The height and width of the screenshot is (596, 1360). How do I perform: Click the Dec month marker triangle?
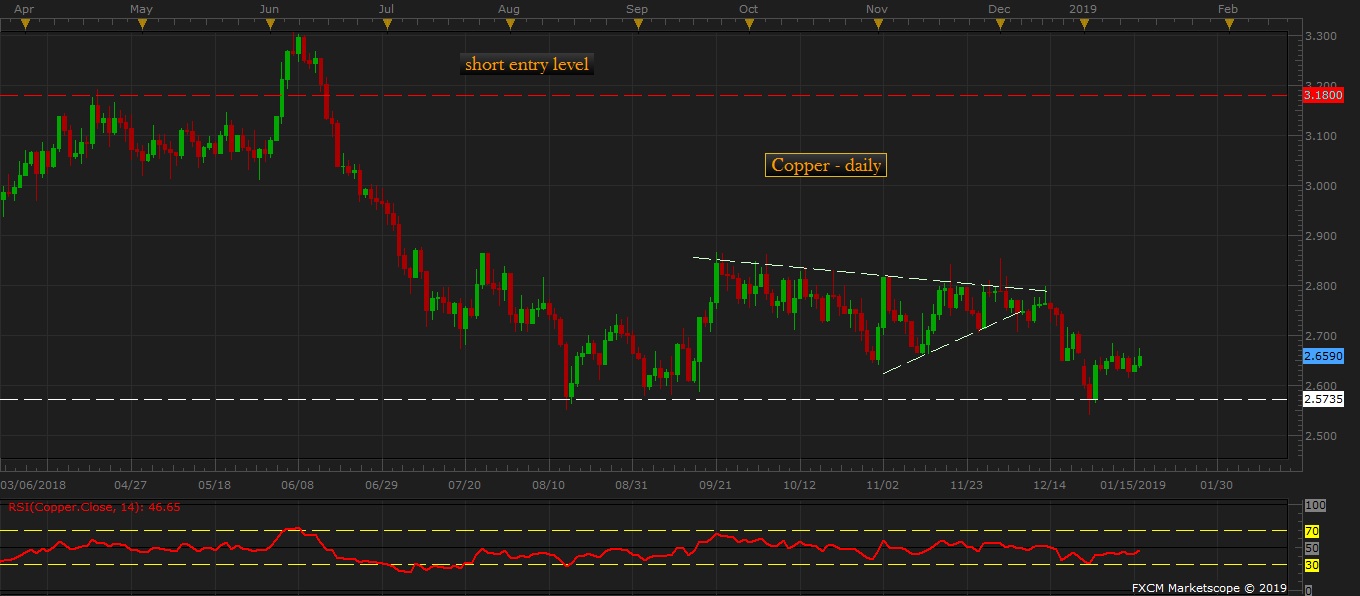999,24
